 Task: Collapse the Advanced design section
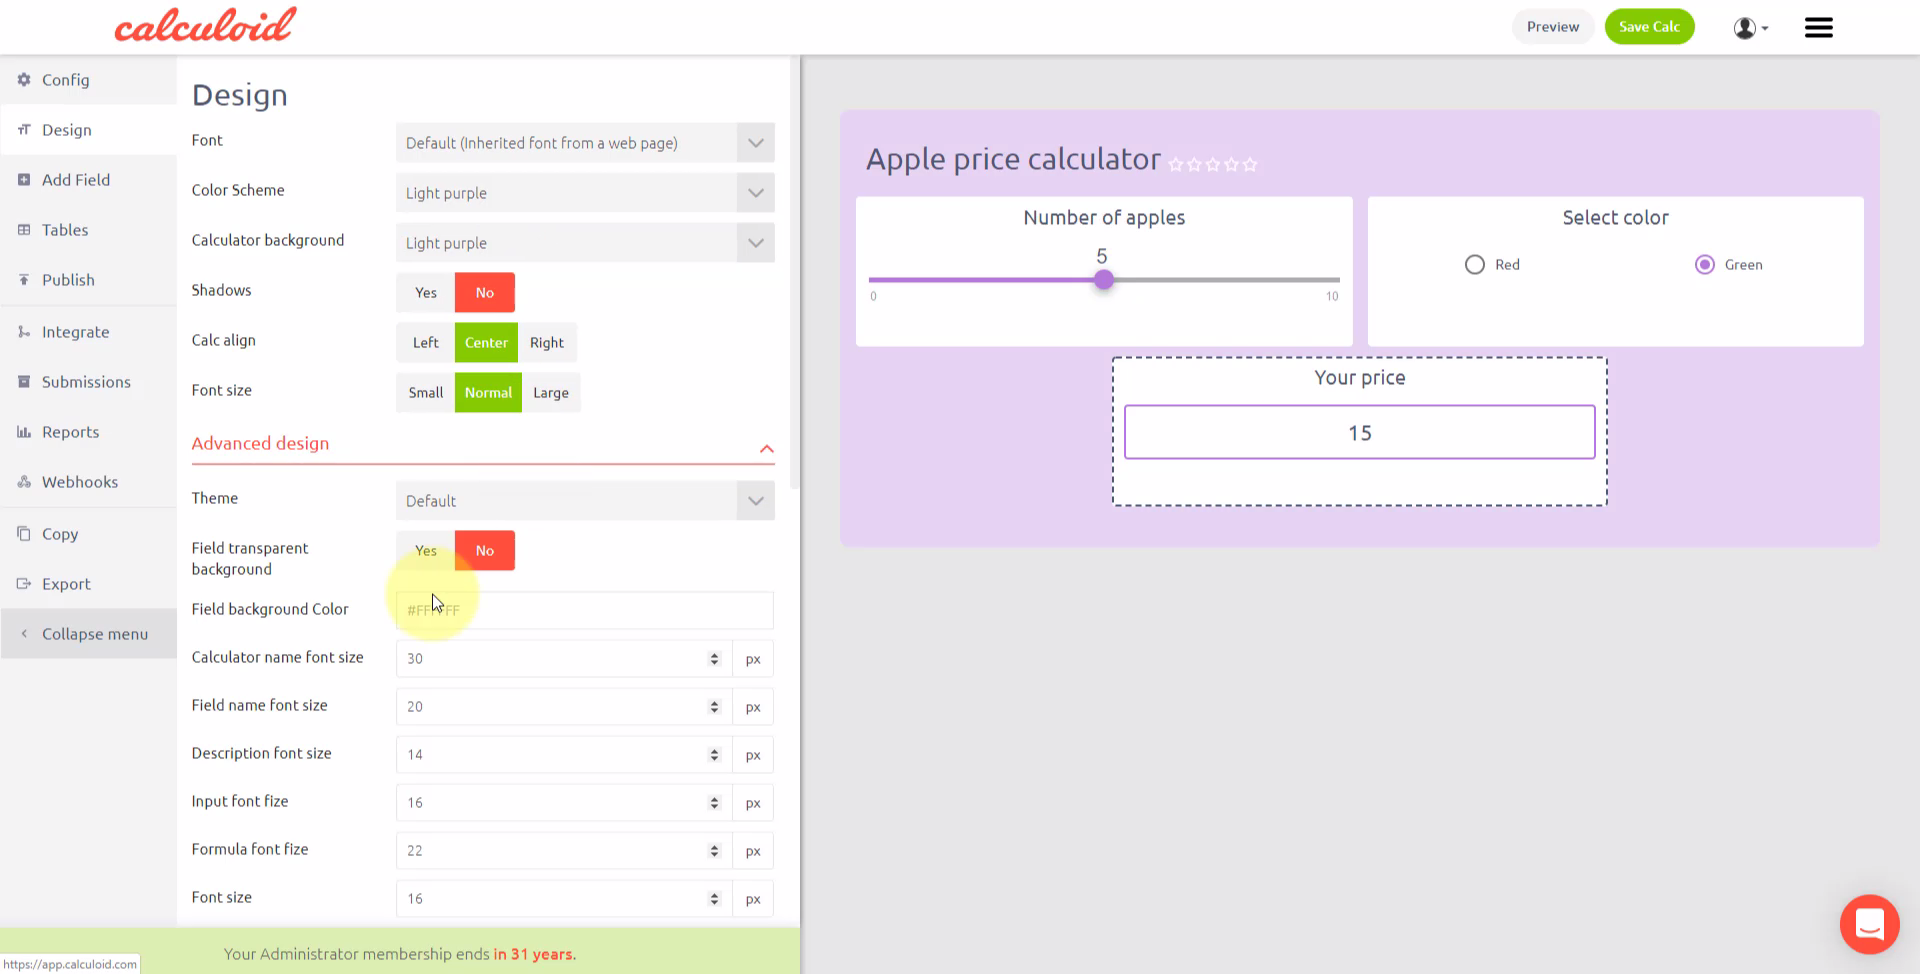coord(767,448)
